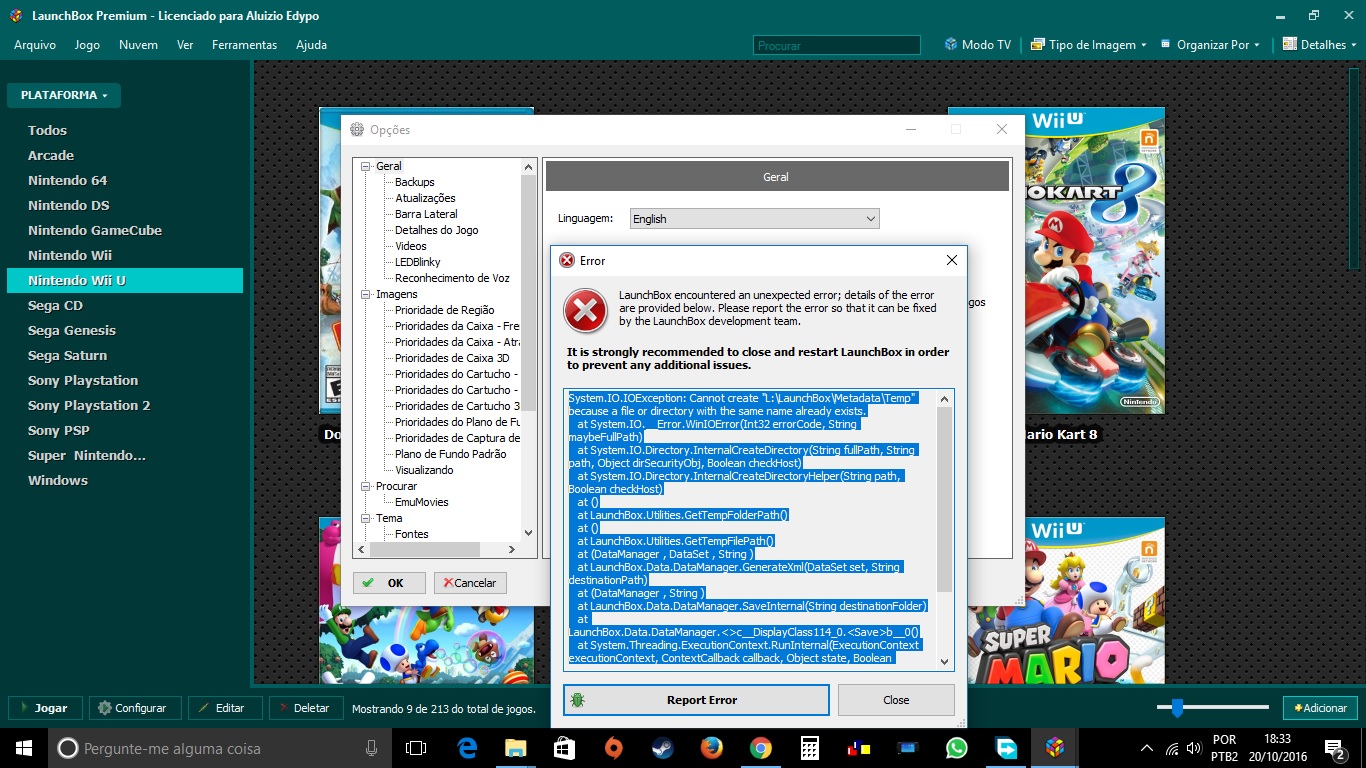This screenshot has height=768, width=1366.
Task: Select LEDBlinky in options tree
Action: pos(418,262)
